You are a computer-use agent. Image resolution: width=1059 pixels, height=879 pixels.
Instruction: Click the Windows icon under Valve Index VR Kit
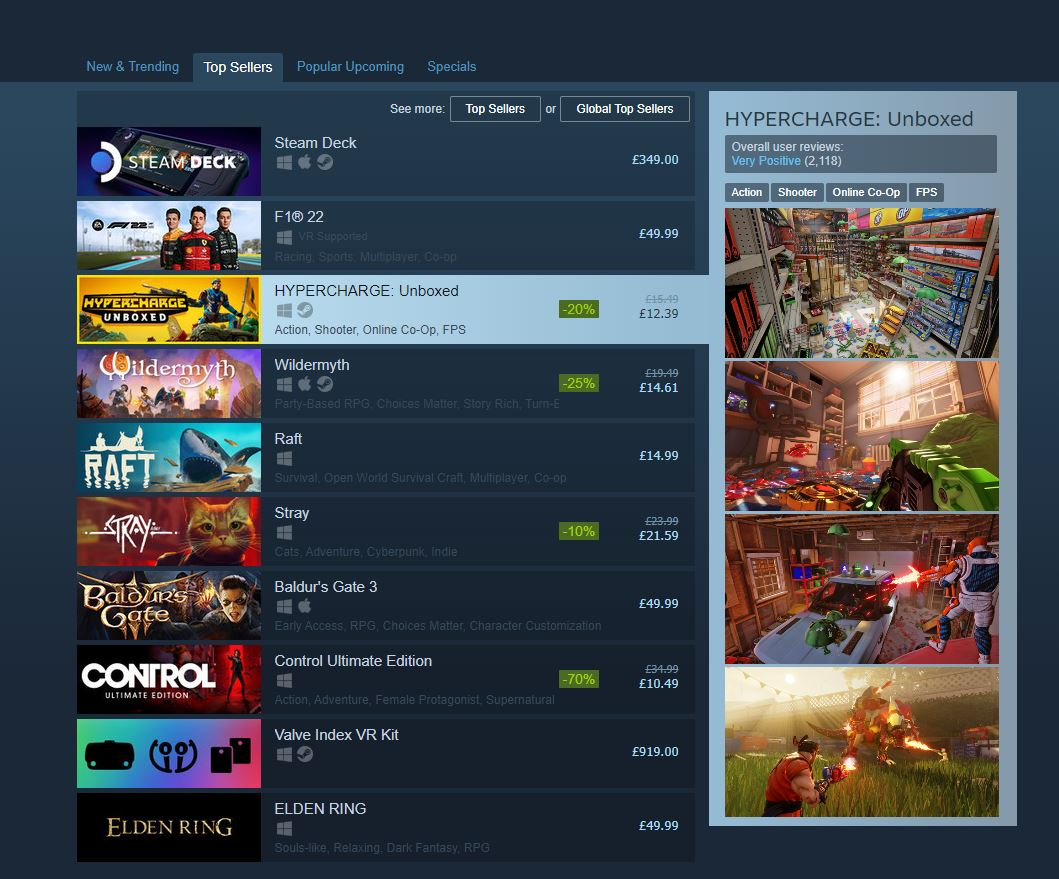tap(284, 755)
